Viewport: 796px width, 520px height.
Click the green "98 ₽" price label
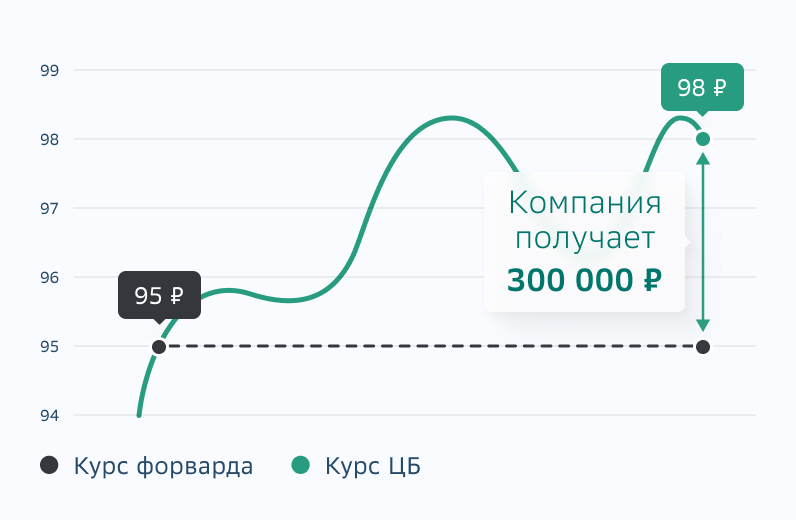pos(702,87)
